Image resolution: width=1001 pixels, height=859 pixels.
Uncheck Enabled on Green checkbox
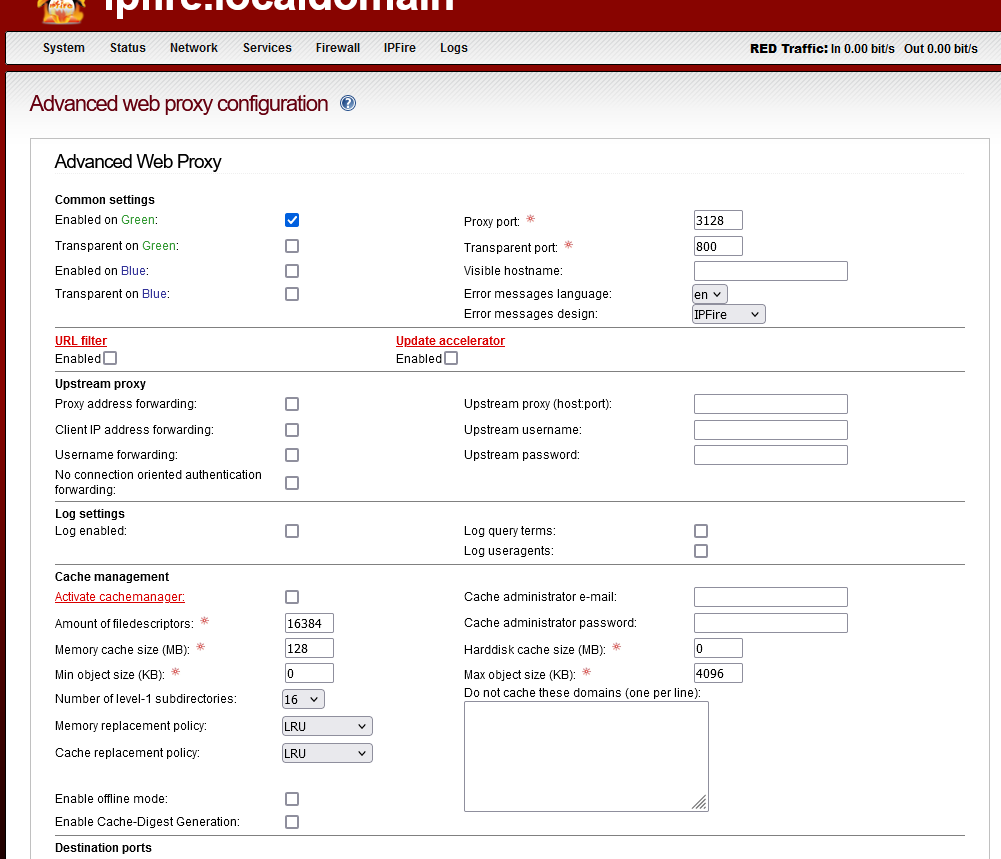292,220
